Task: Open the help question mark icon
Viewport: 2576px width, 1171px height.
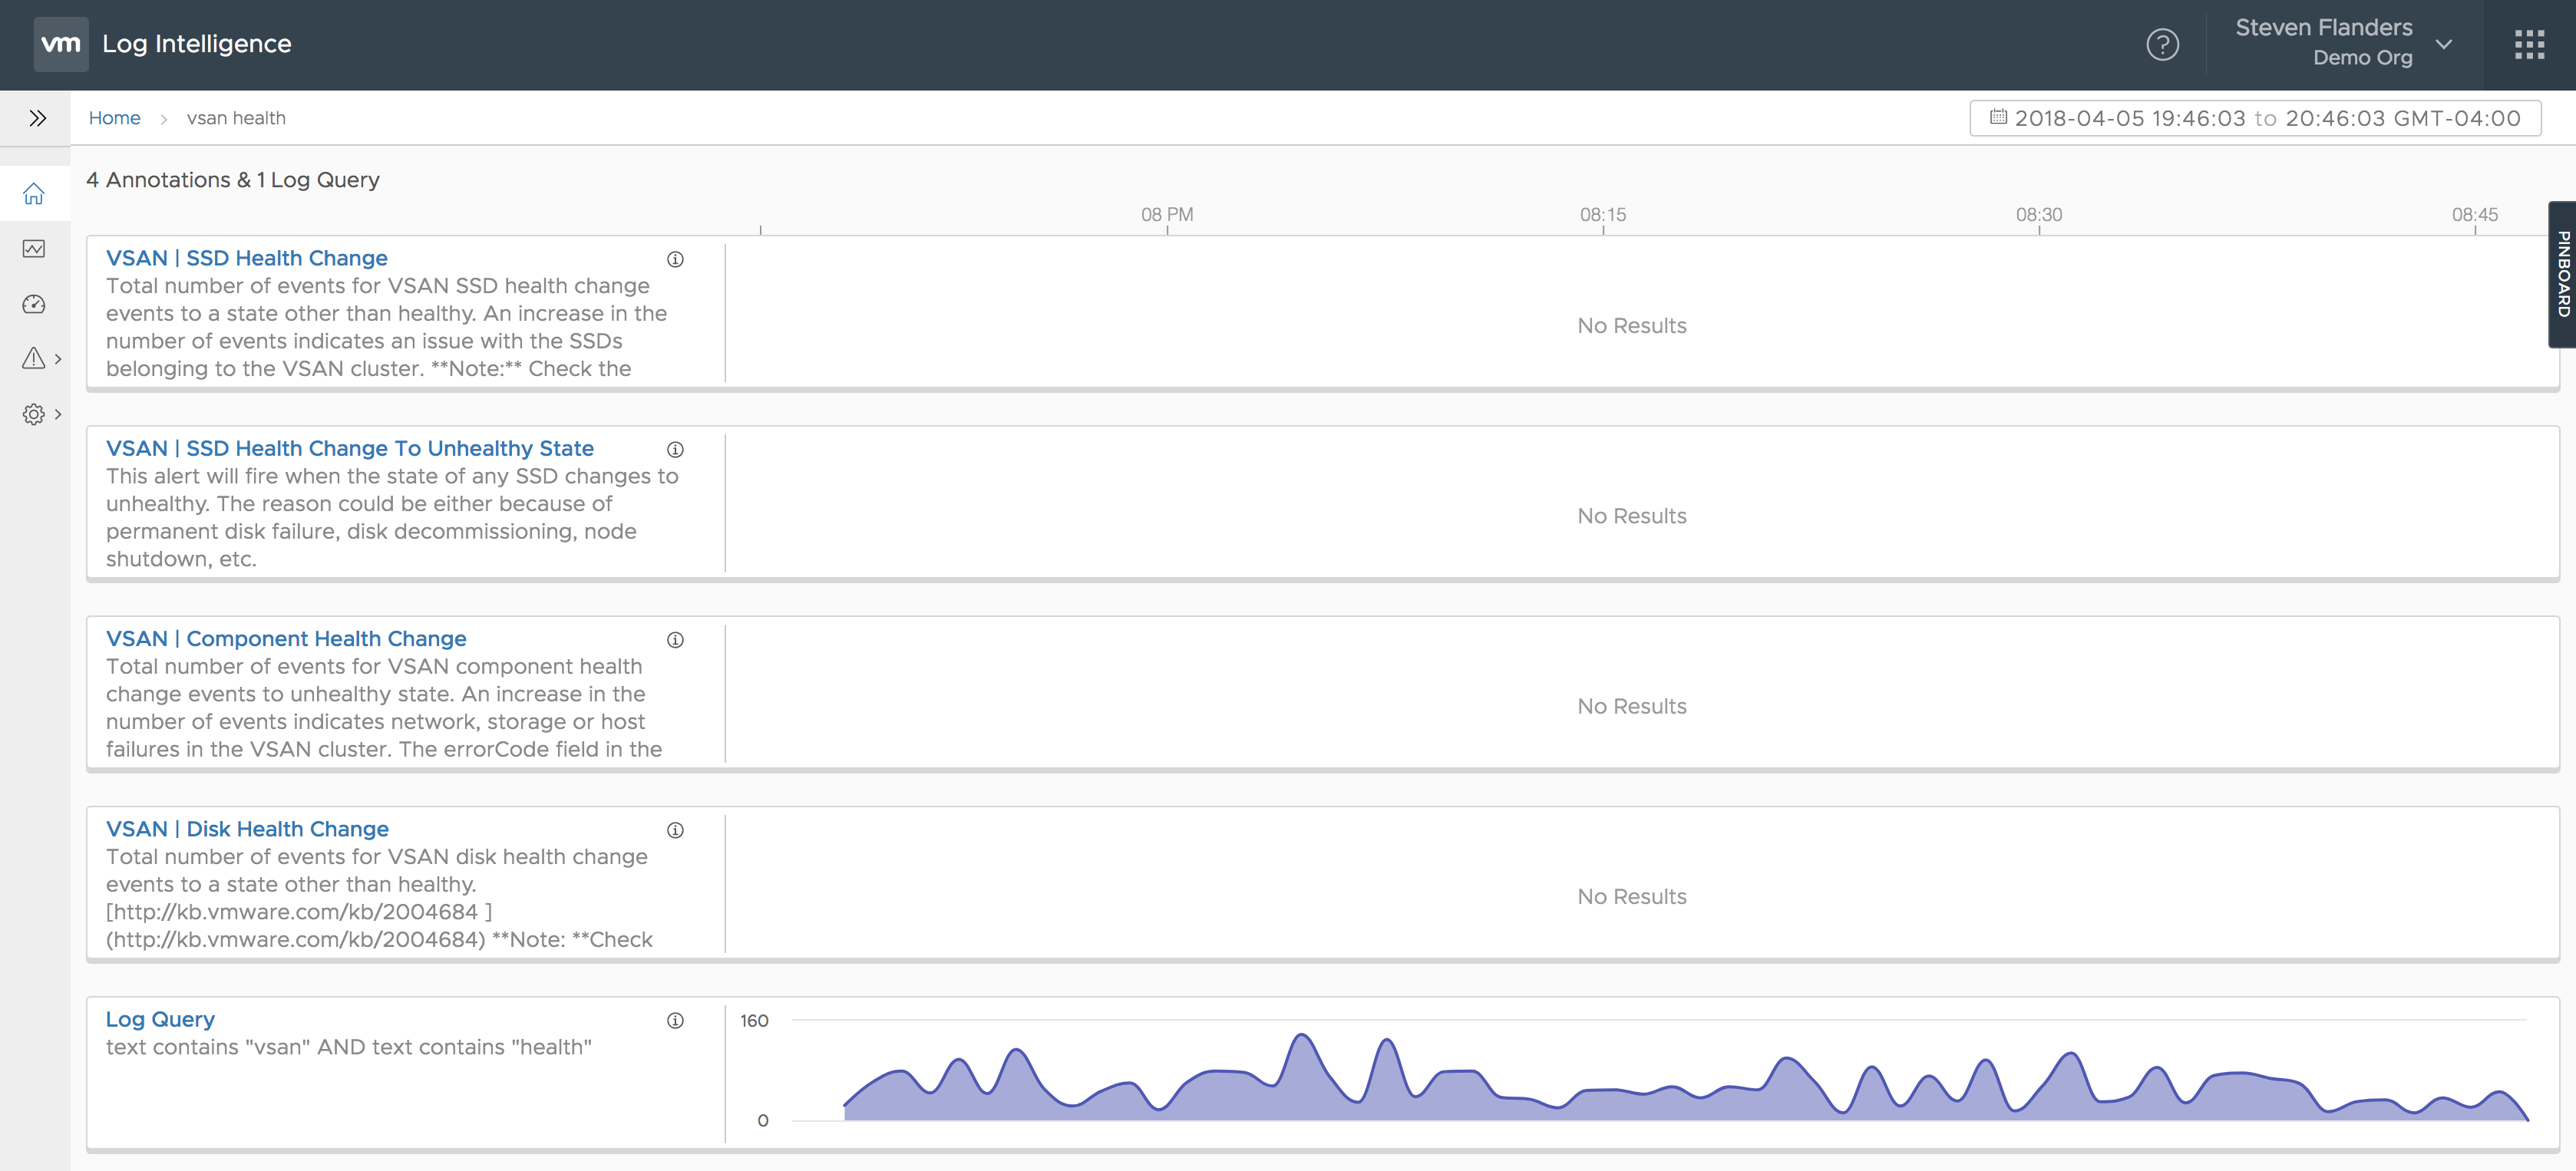Action: point(2162,45)
